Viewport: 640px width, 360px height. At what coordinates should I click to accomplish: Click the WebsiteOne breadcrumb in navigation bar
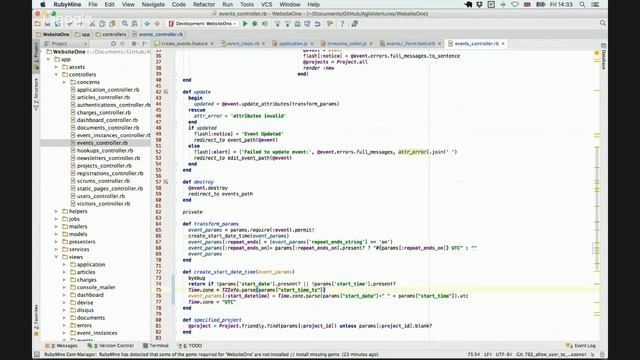(x=53, y=34)
